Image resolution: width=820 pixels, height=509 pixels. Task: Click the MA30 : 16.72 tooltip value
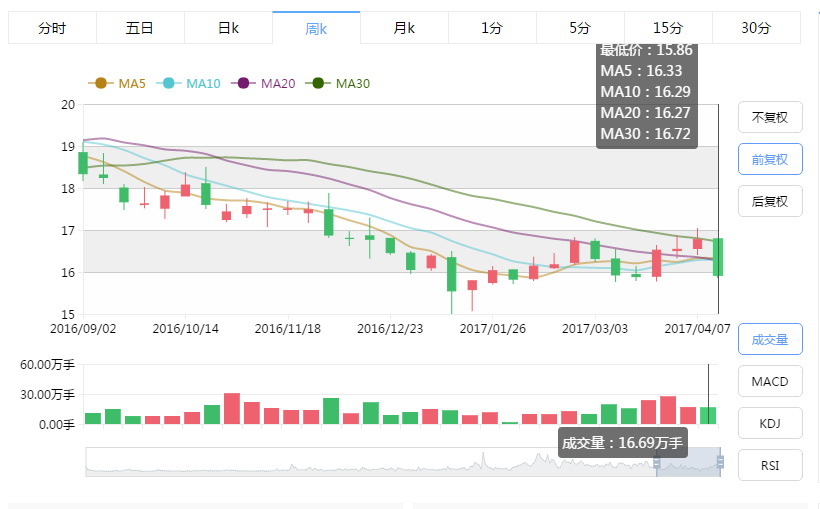645,134
